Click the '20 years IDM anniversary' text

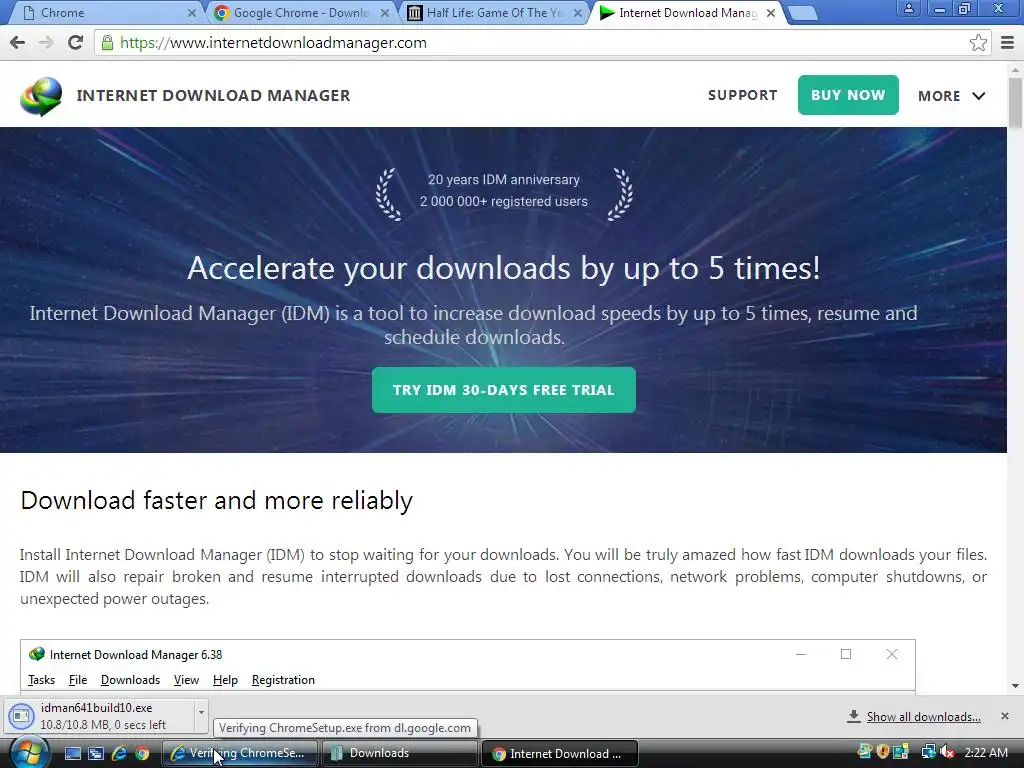[x=504, y=180]
